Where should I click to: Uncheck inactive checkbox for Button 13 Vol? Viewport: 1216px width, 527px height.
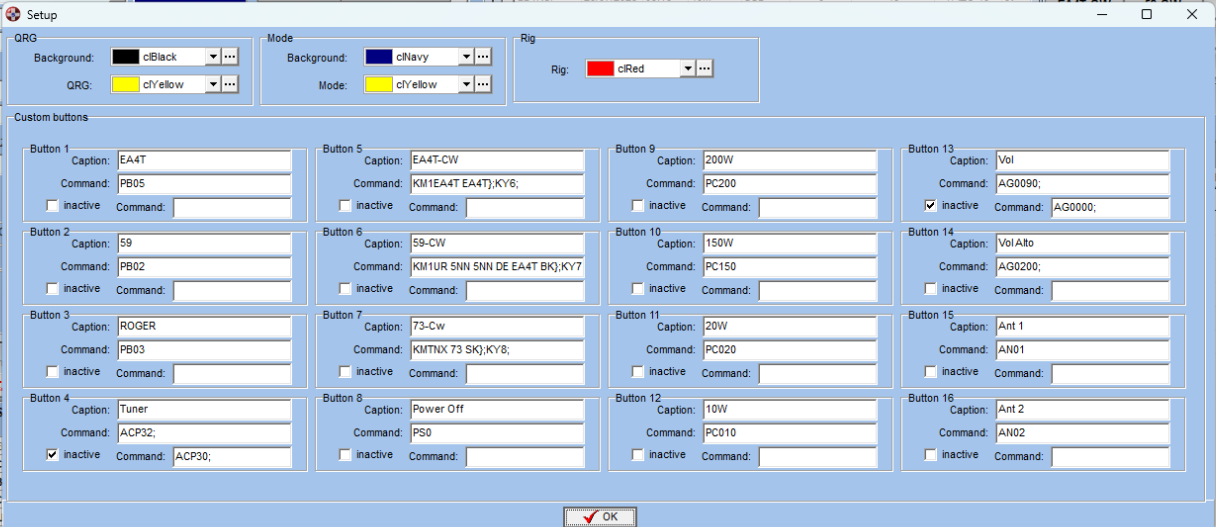point(930,206)
